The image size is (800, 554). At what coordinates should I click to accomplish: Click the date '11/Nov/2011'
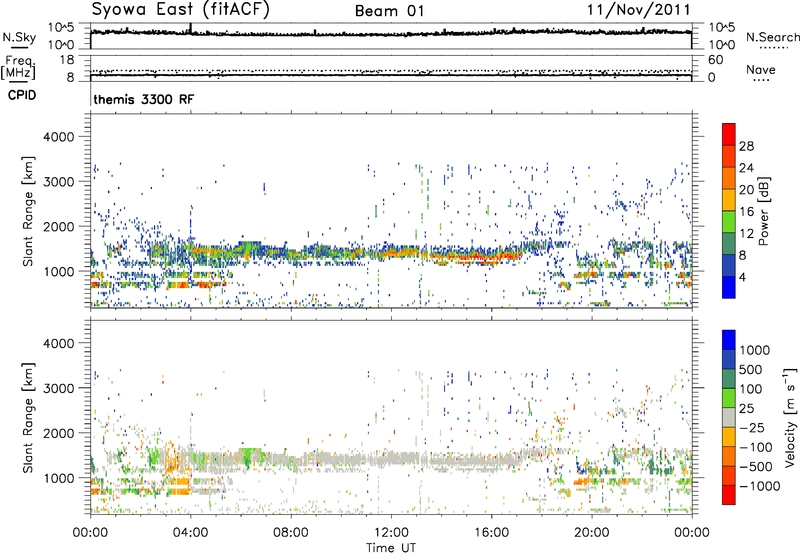(638, 10)
